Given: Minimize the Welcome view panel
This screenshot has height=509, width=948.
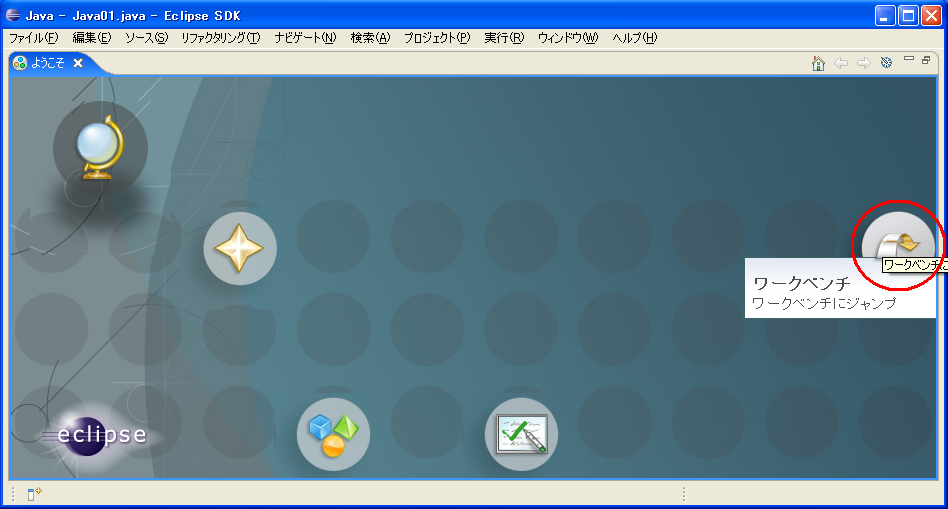Looking at the screenshot, I should (x=908, y=59).
